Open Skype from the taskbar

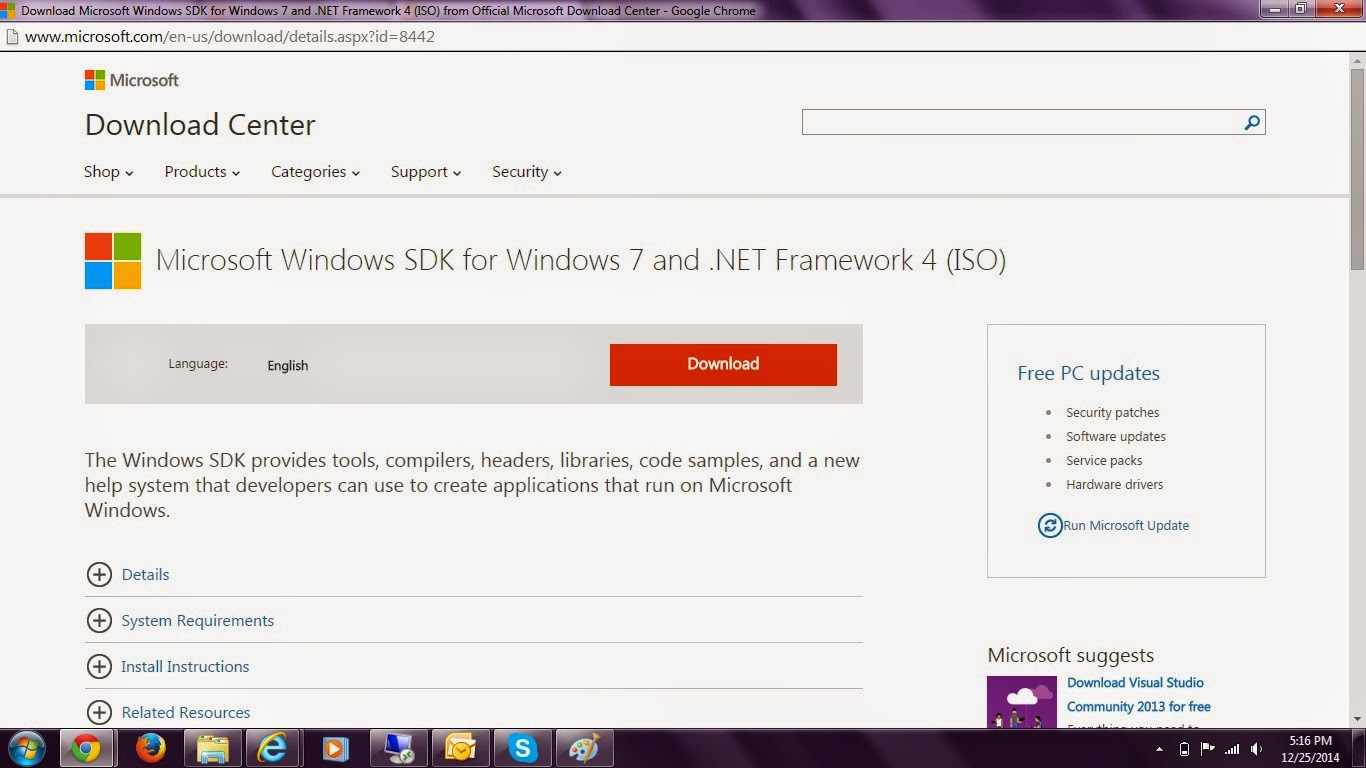522,749
